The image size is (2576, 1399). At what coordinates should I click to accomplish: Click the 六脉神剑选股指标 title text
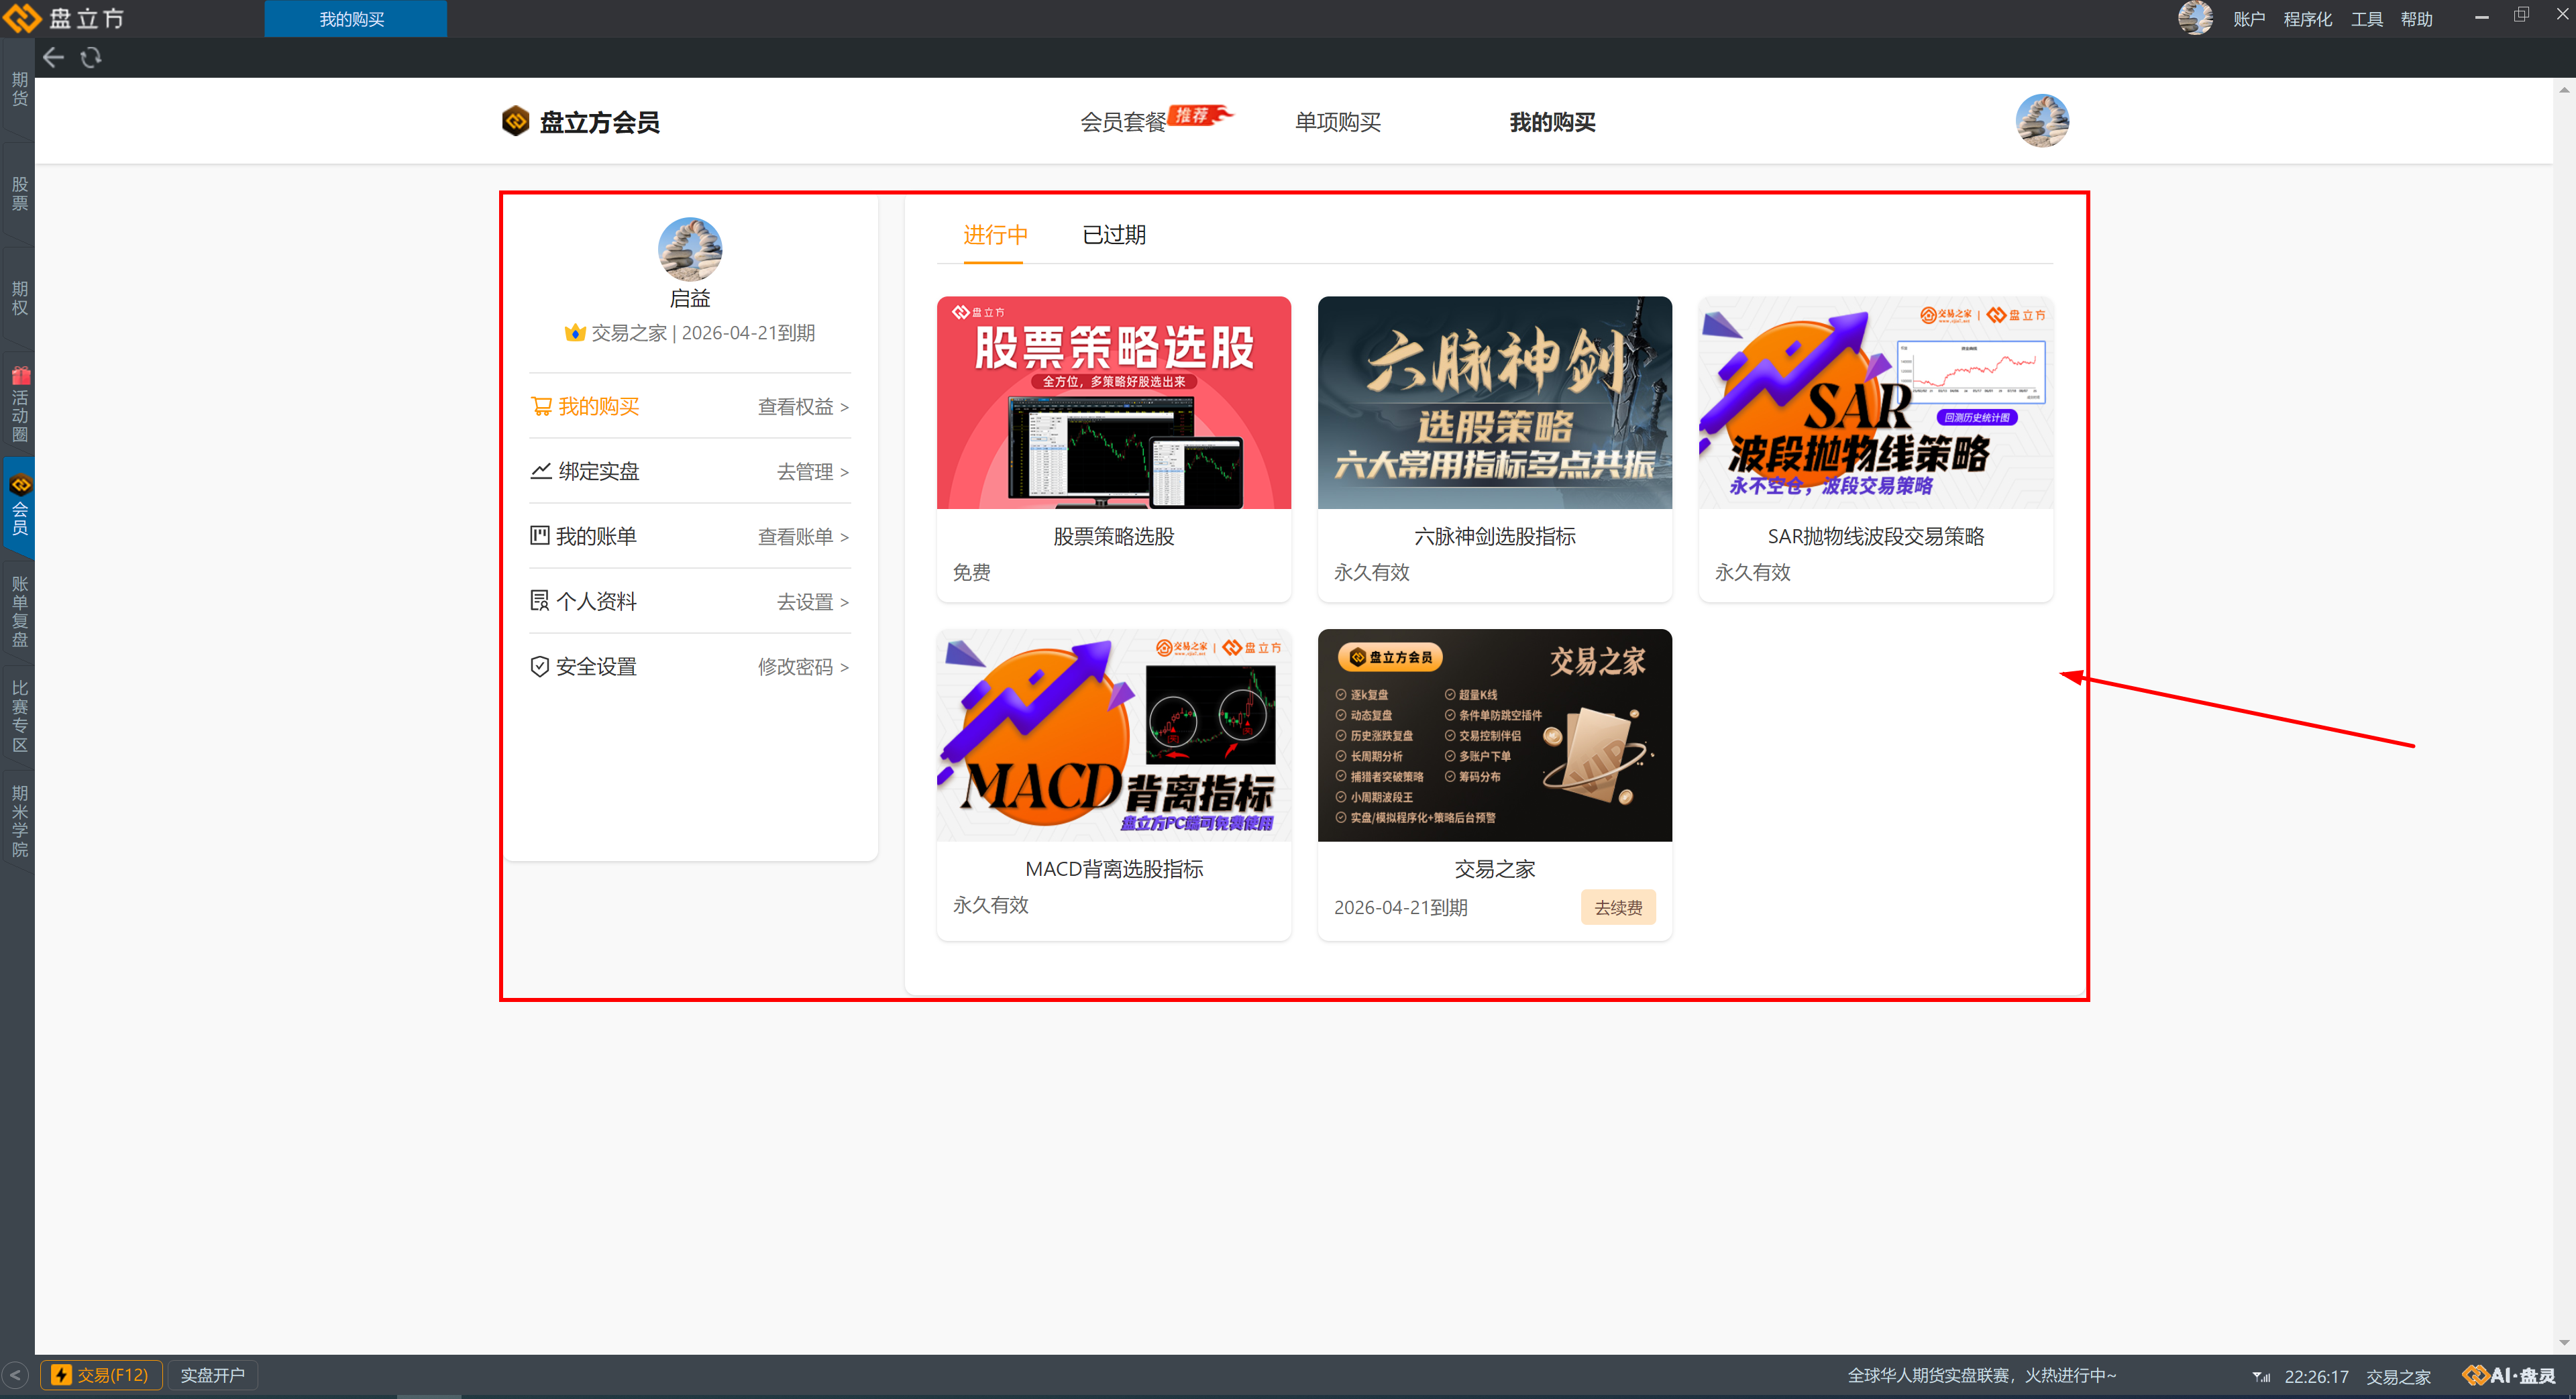1494,537
